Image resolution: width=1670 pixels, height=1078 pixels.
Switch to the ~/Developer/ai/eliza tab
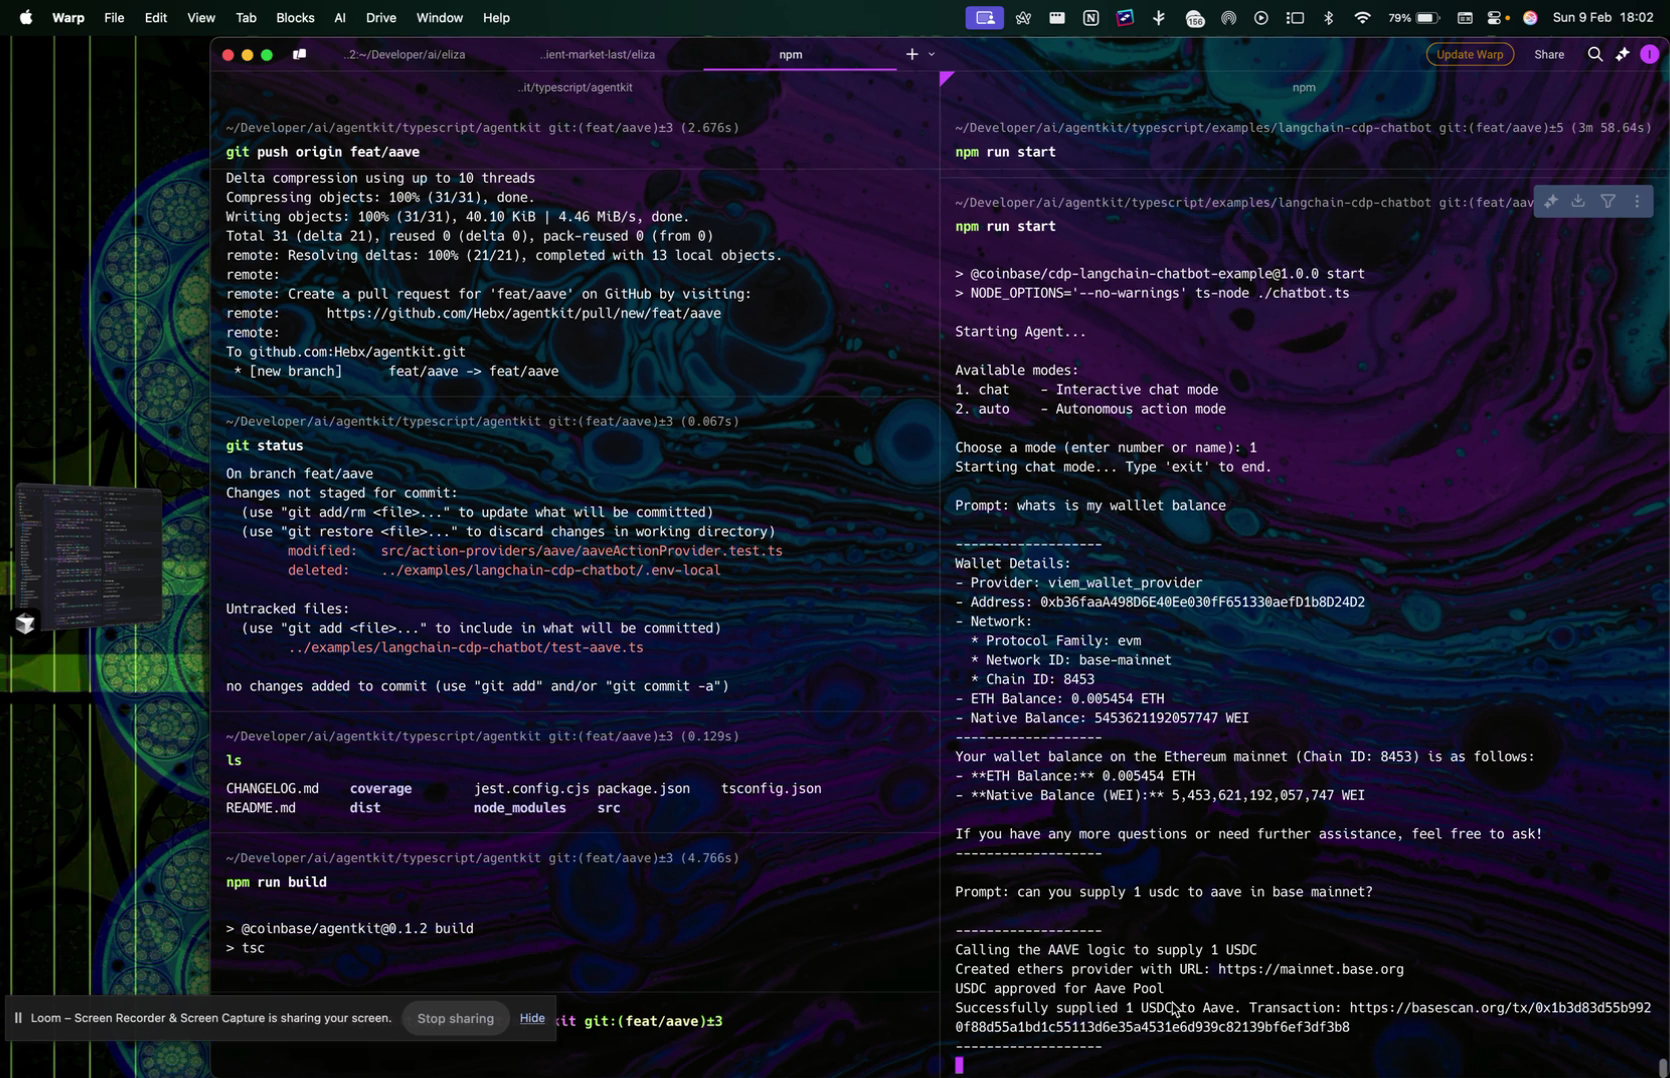coord(404,54)
